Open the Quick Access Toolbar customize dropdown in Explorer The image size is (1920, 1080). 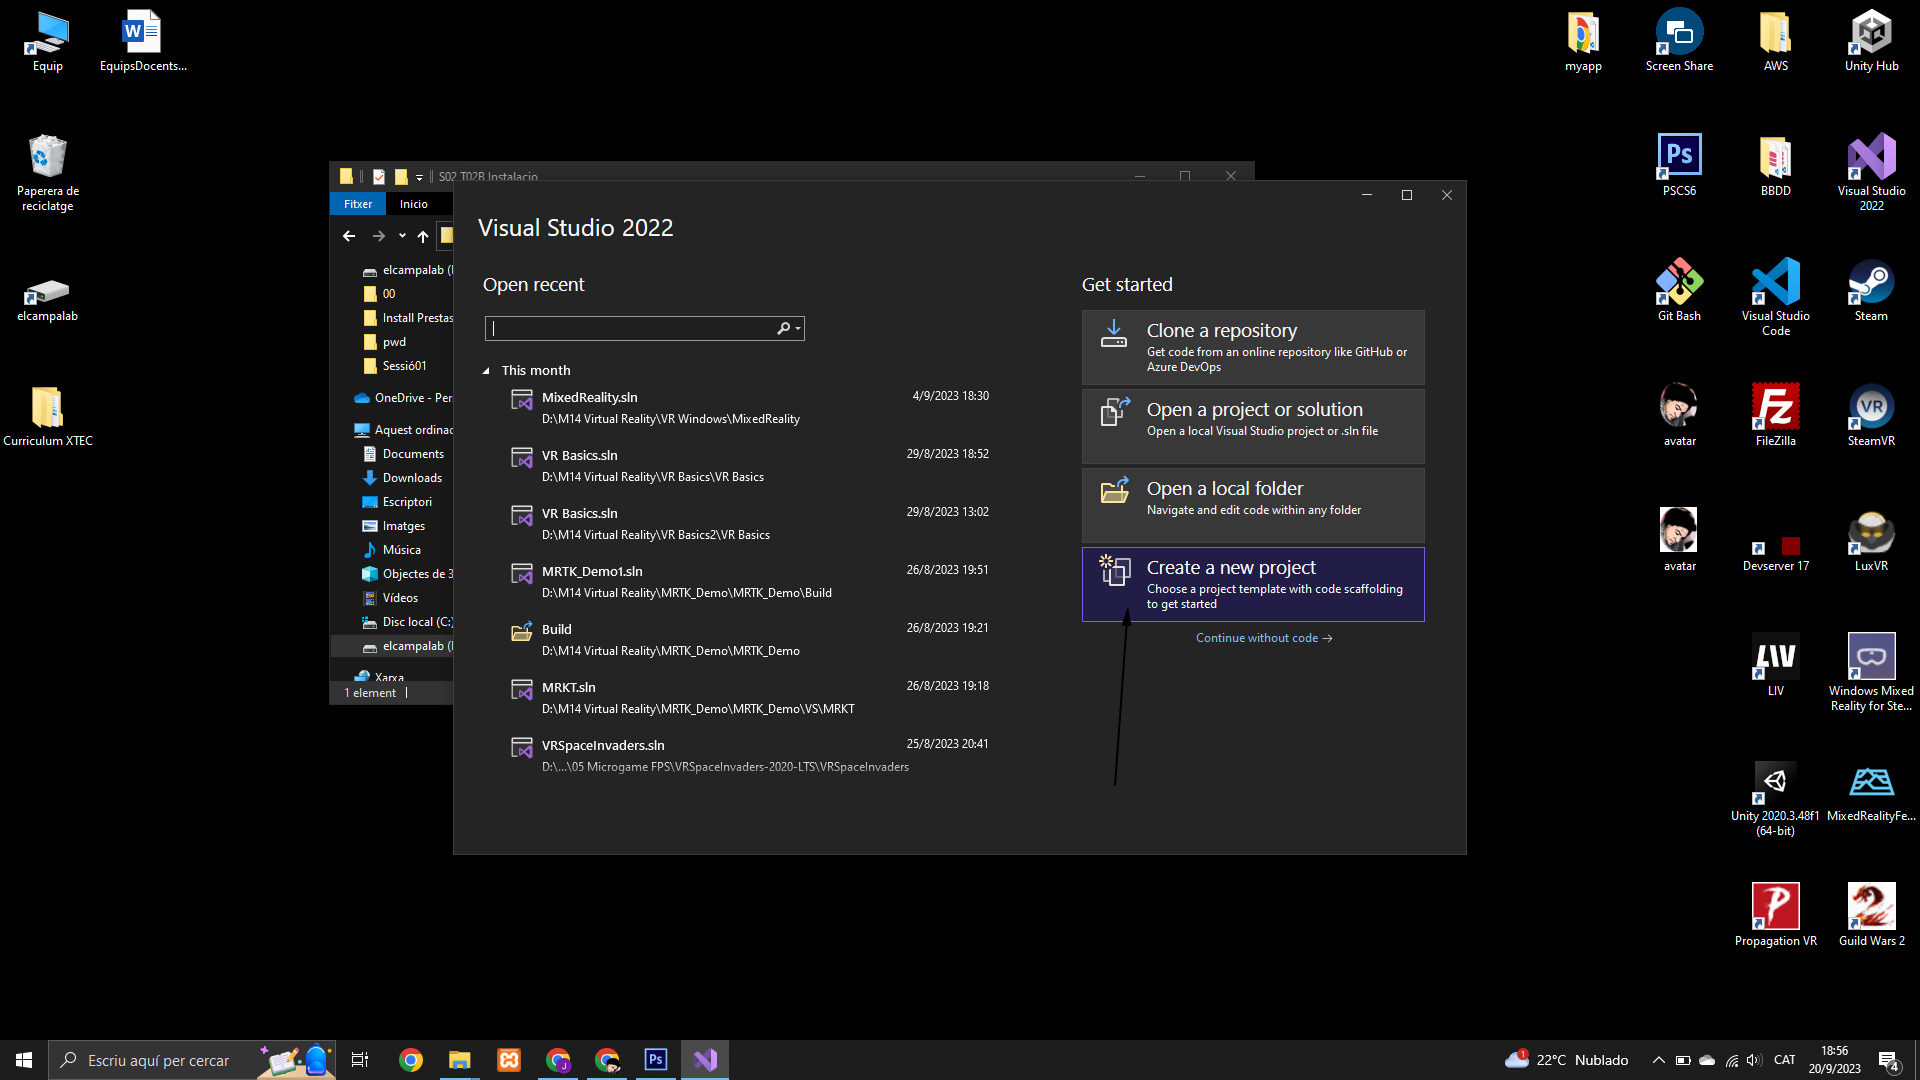click(419, 178)
